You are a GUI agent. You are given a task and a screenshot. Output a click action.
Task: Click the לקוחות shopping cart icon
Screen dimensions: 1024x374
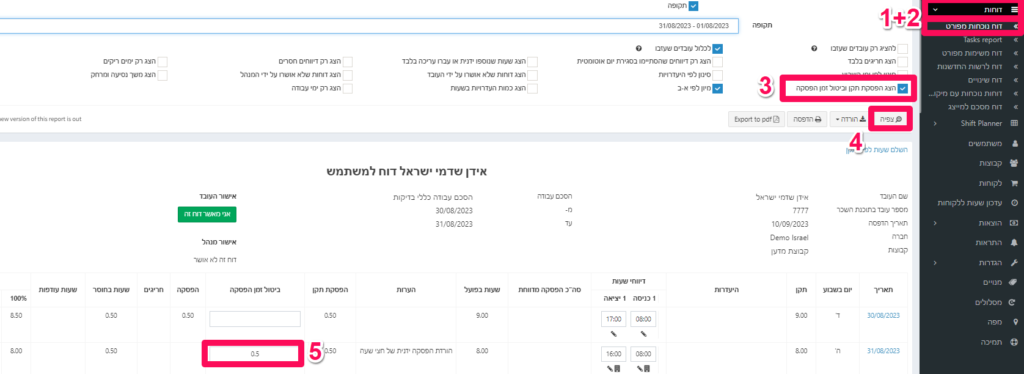pos(1014,183)
